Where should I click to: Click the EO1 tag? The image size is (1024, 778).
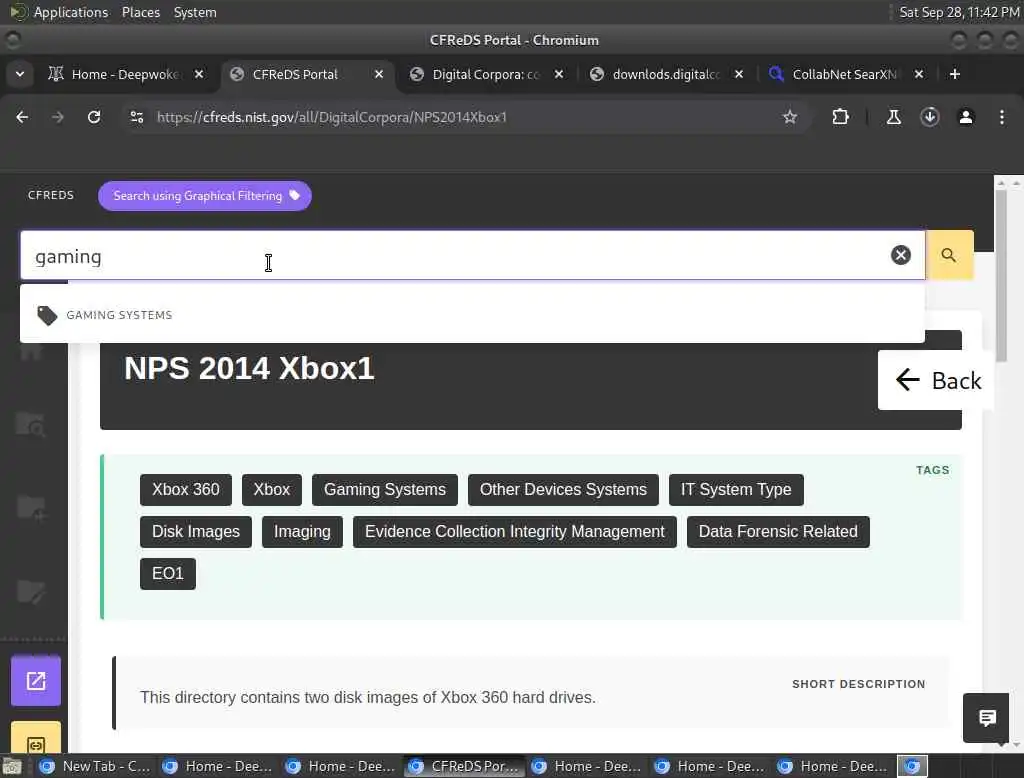168,574
